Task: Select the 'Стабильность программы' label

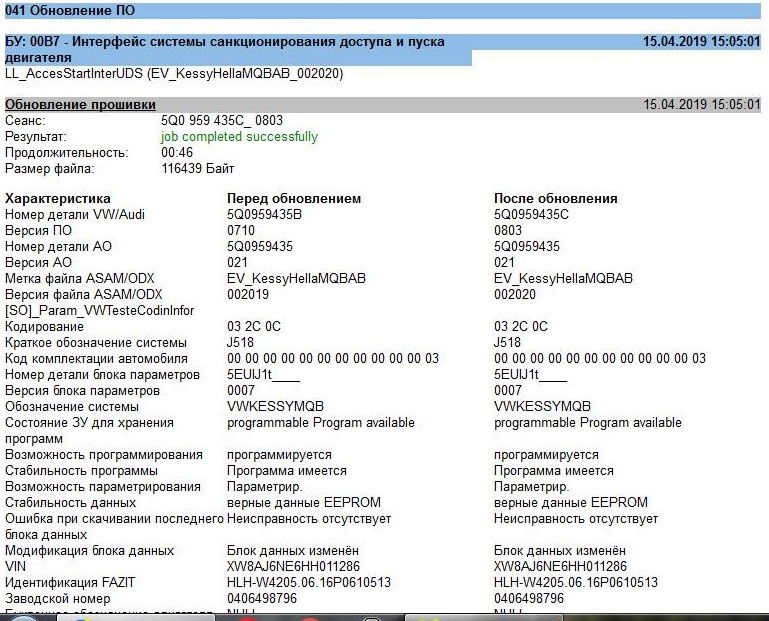Action: tap(81, 471)
